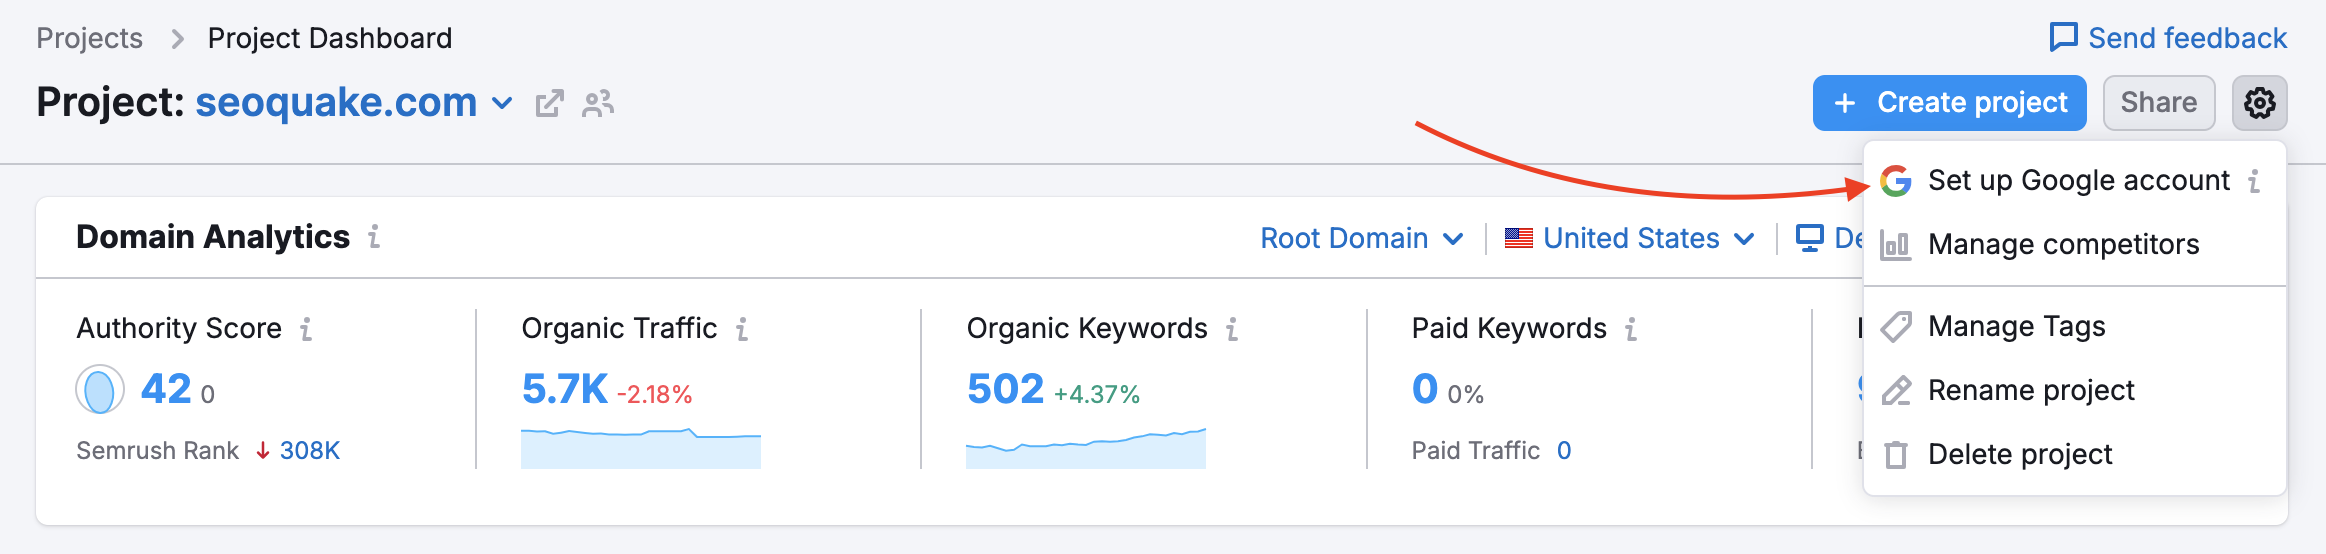The height and width of the screenshot is (554, 2326).
Task: Click the Organic Traffic trend chart
Action: (641, 447)
